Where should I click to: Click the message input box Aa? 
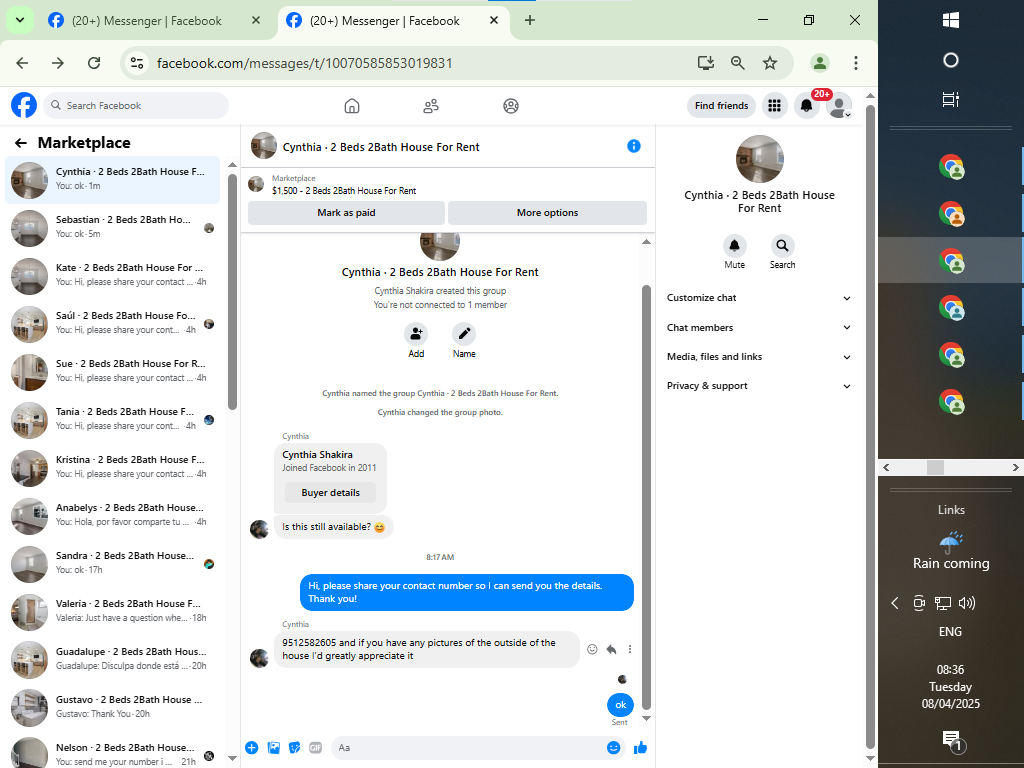click(469, 748)
